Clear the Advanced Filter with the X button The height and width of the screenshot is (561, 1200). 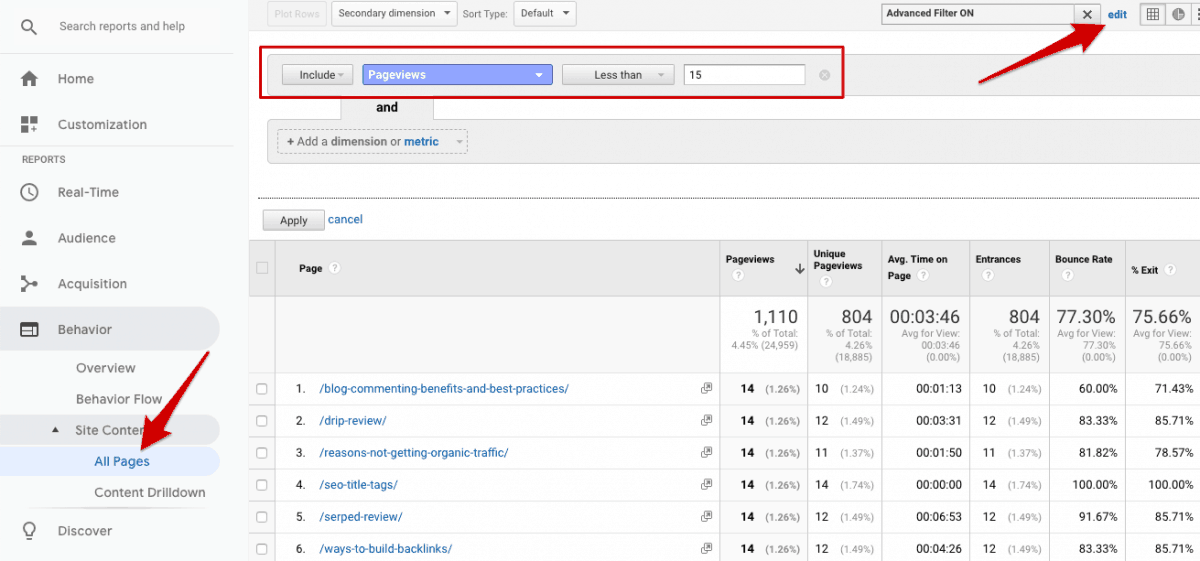coord(1087,14)
